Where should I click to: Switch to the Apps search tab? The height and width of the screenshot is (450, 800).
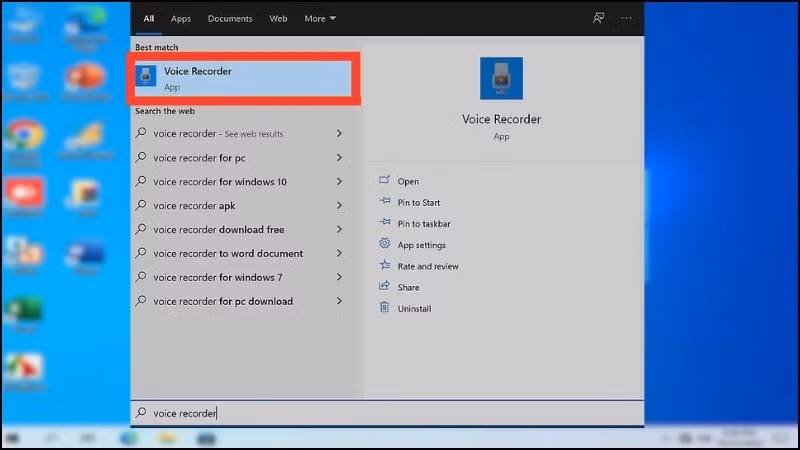181,18
